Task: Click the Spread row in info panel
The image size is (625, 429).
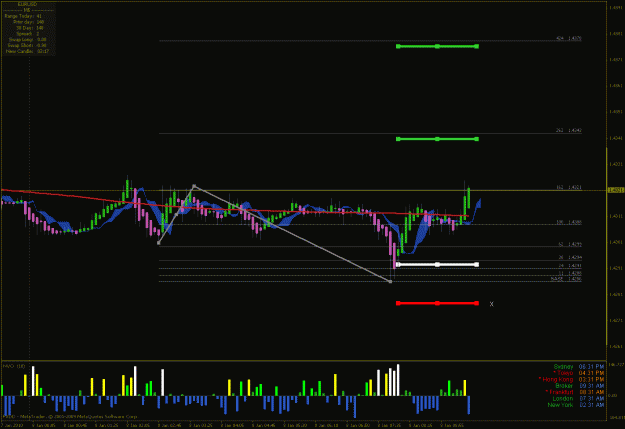Action: pyautogui.click(x=28, y=34)
